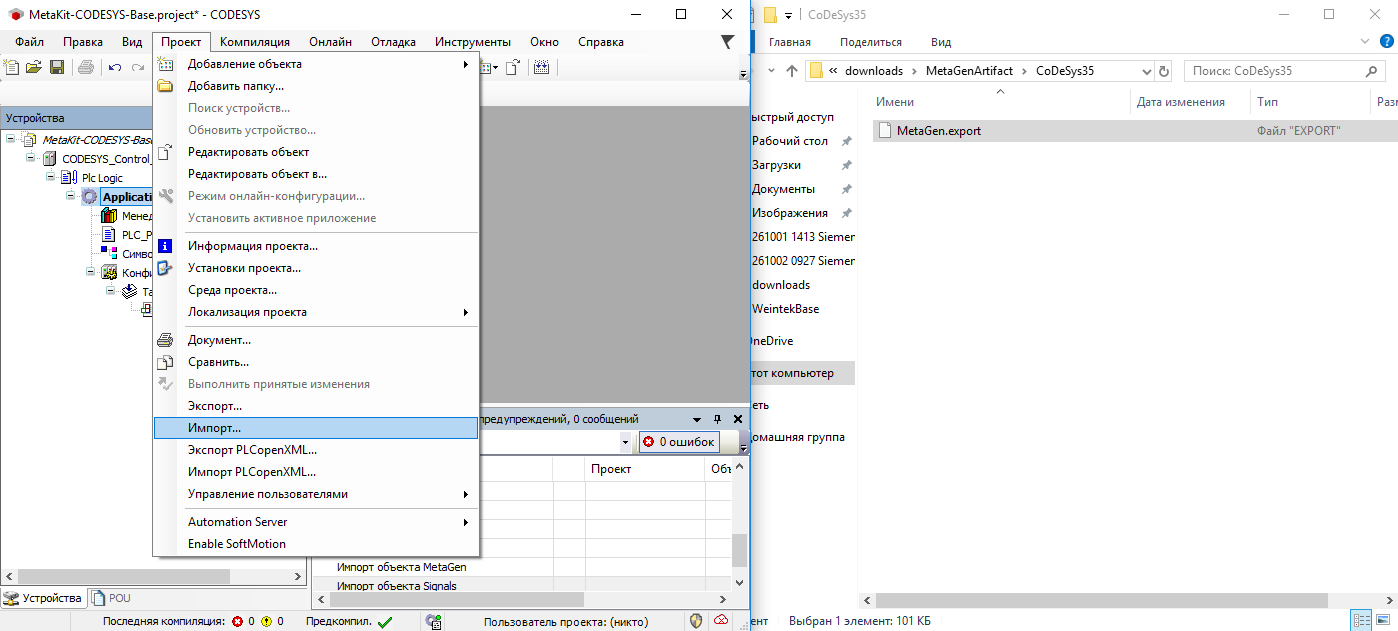The width and height of the screenshot is (1398, 631).
Task: Toggle the '0 ошибок' errors filter
Action: [x=679, y=442]
